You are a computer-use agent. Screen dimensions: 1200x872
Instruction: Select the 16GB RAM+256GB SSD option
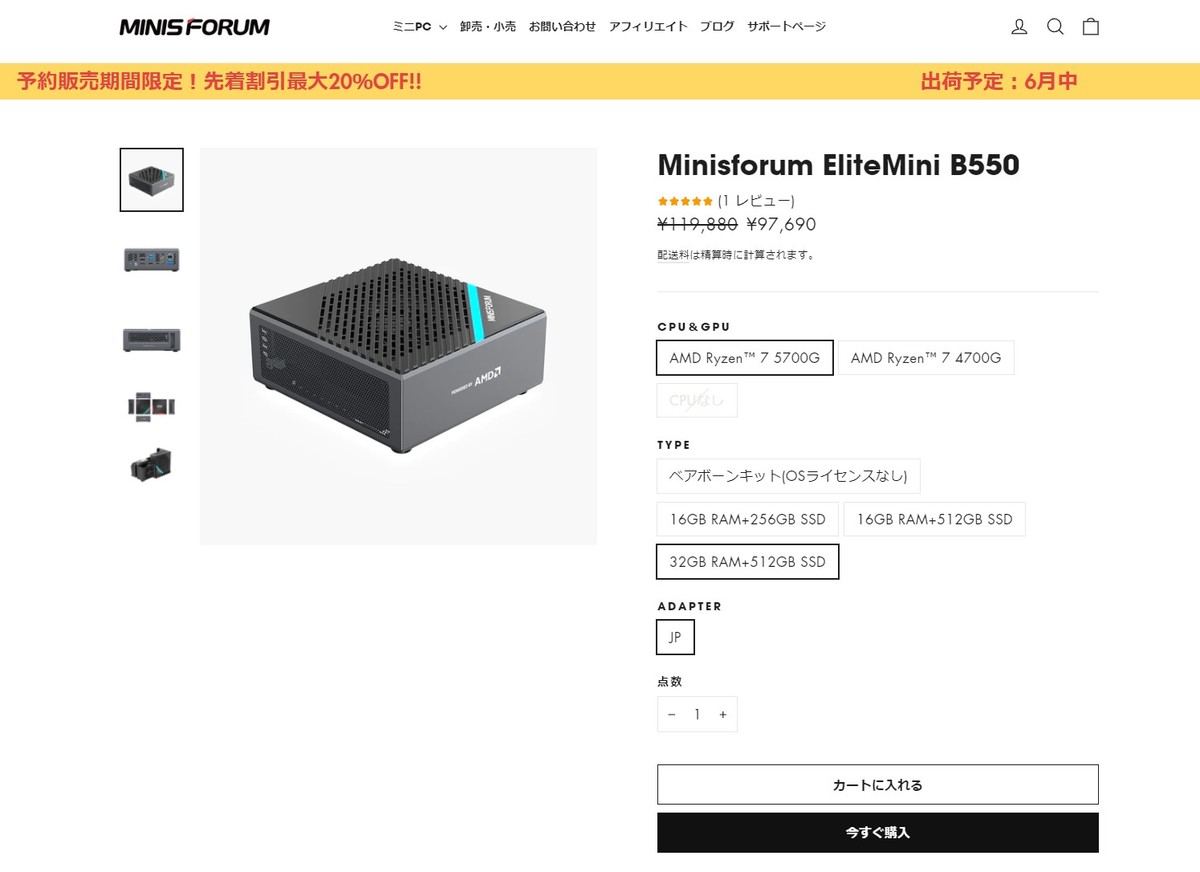click(x=747, y=519)
